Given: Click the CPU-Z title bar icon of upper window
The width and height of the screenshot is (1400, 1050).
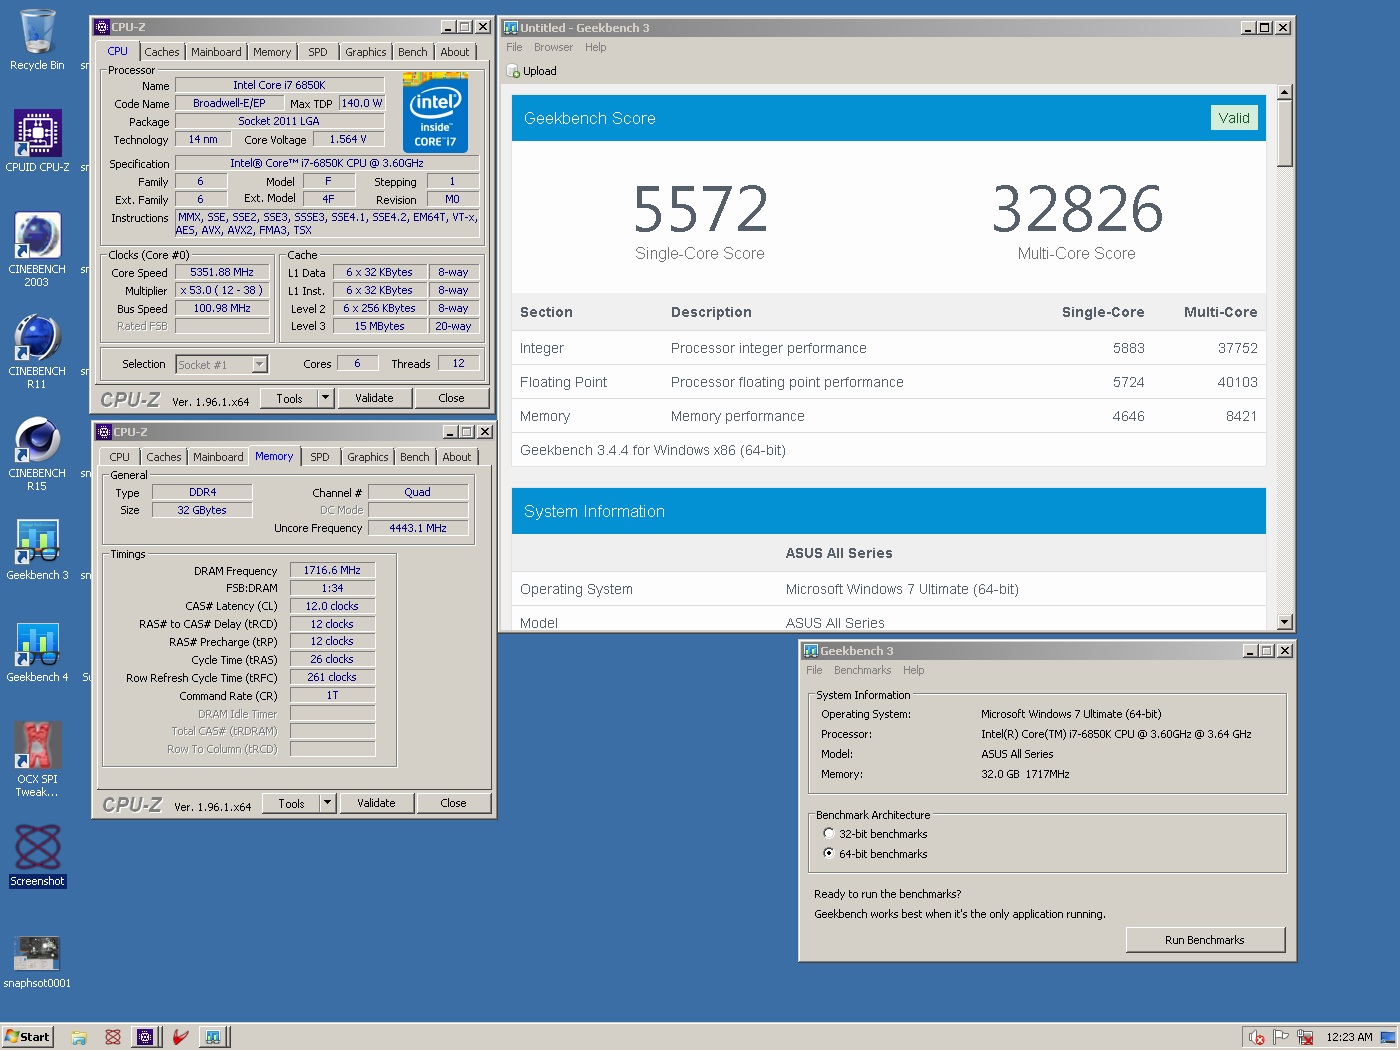Looking at the screenshot, I should (102, 27).
